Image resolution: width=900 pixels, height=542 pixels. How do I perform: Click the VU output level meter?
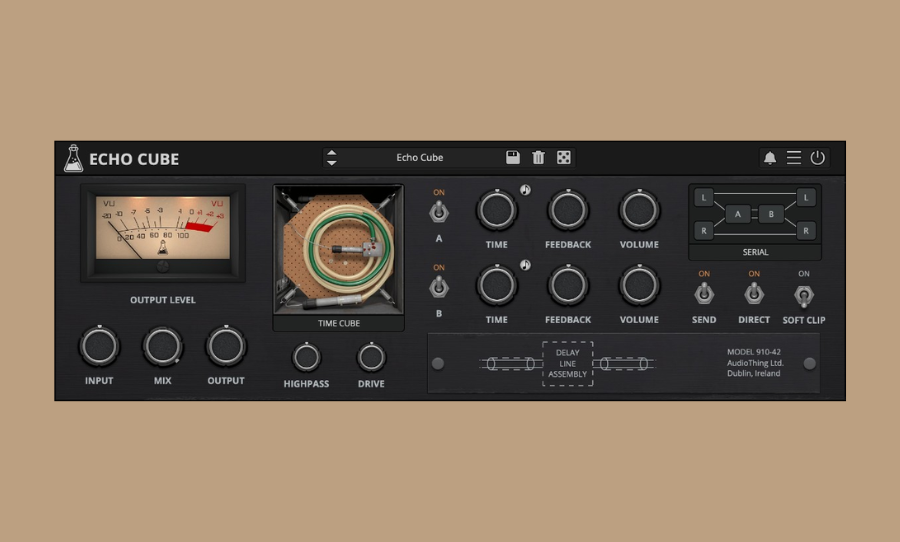pos(162,232)
